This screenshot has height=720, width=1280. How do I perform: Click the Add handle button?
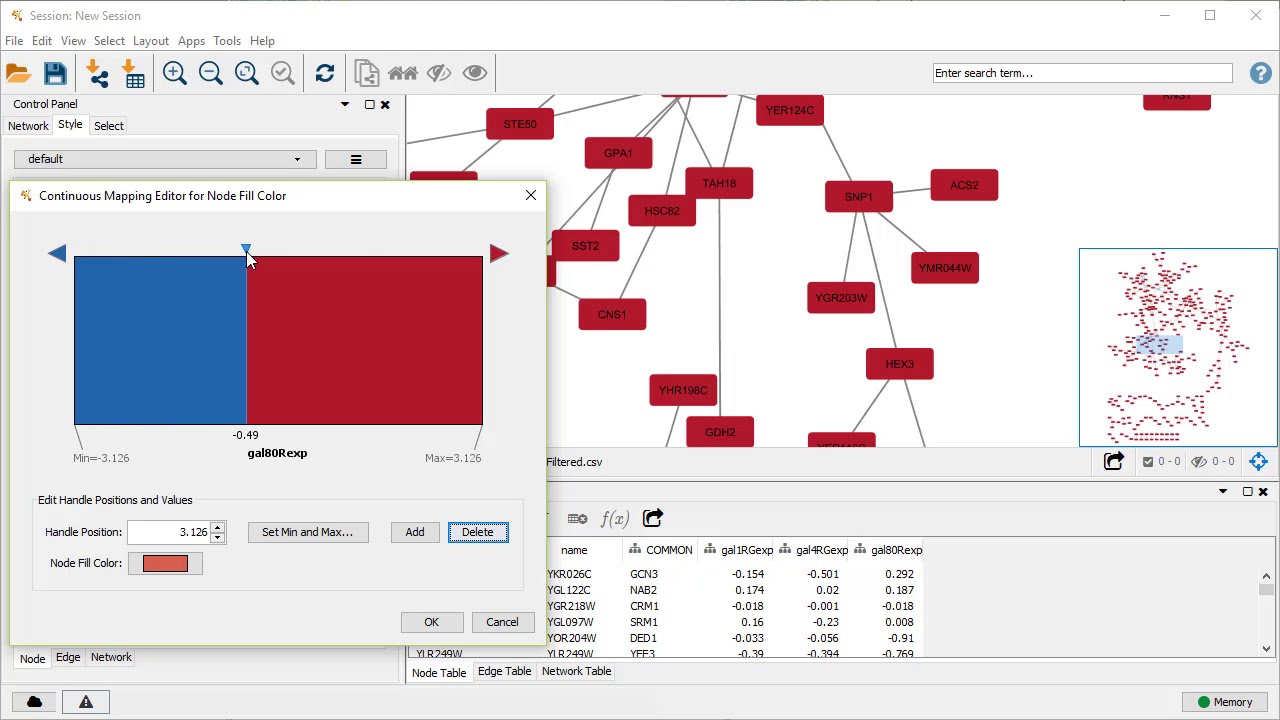pyautogui.click(x=414, y=532)
